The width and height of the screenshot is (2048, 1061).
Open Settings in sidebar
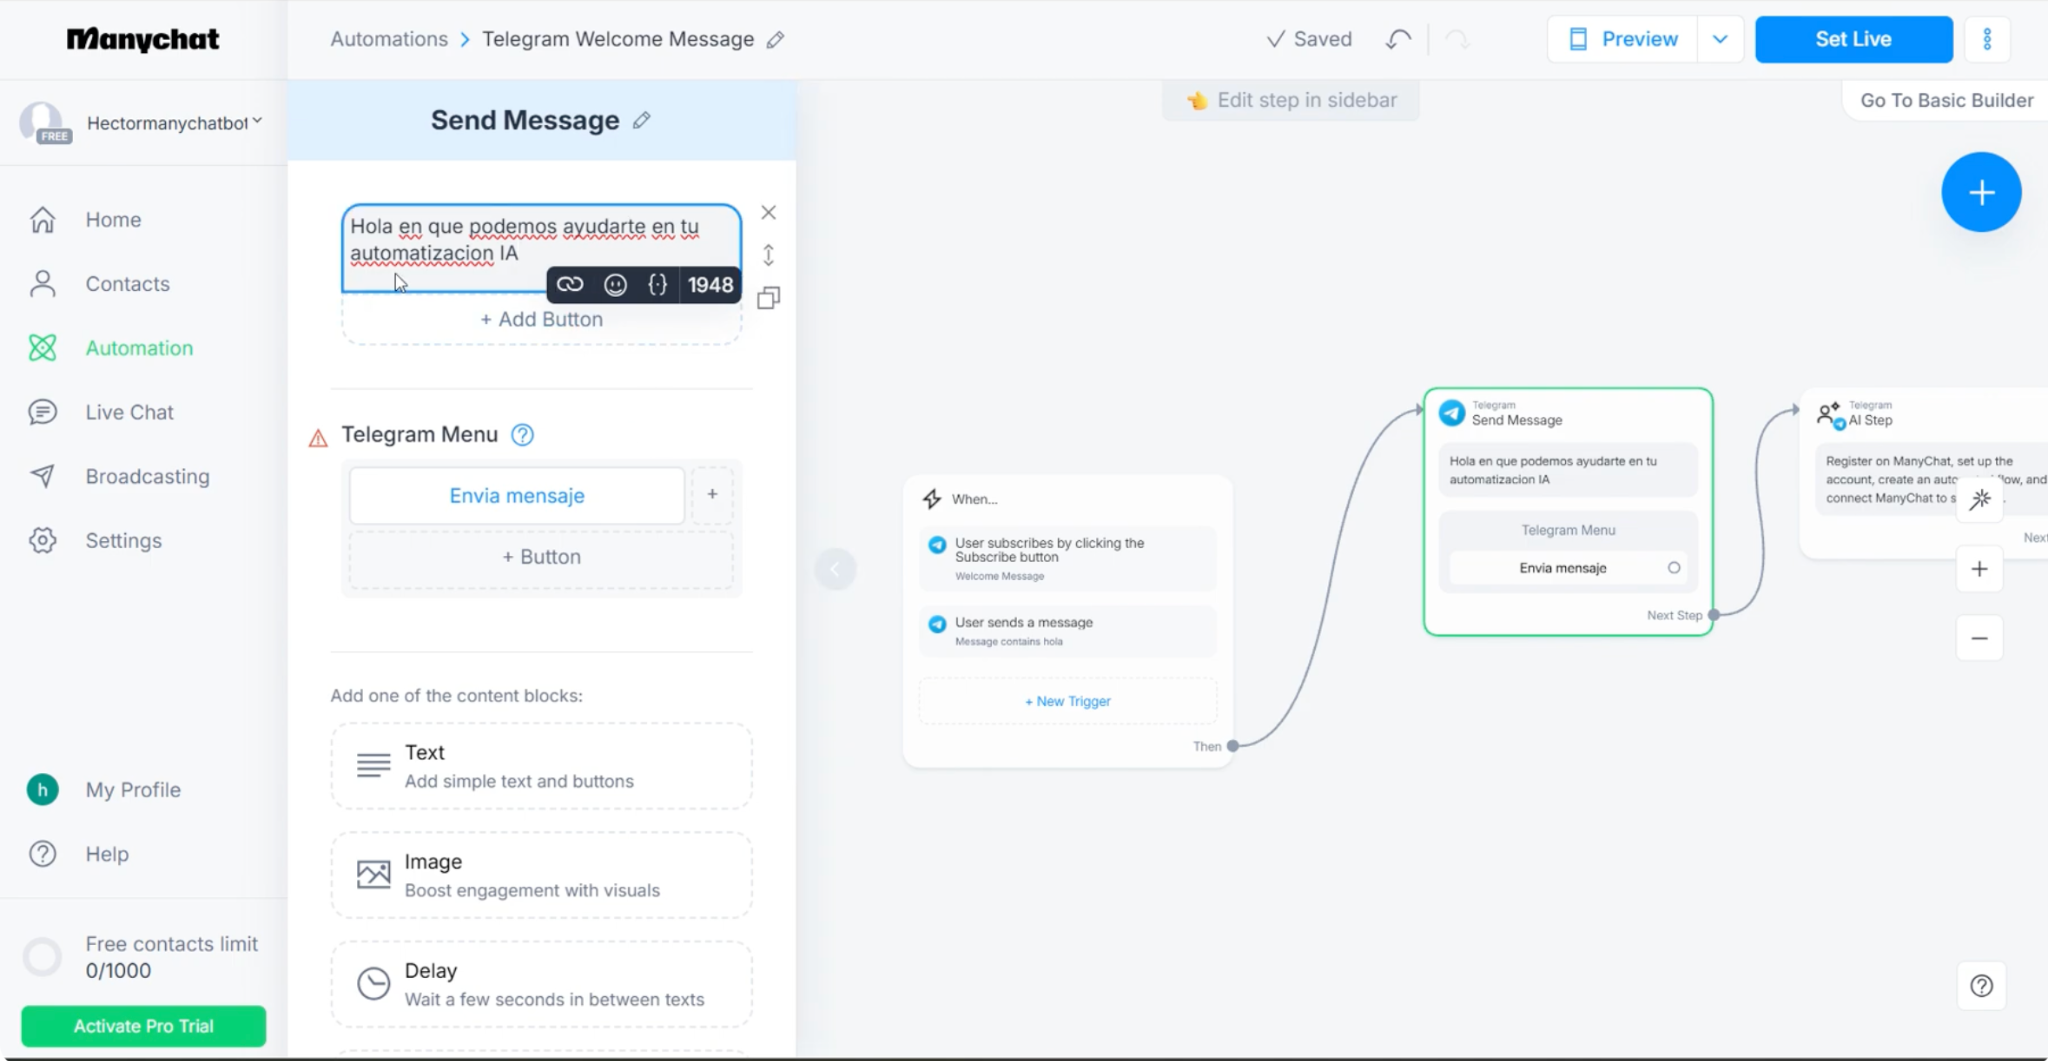point(123,540)
